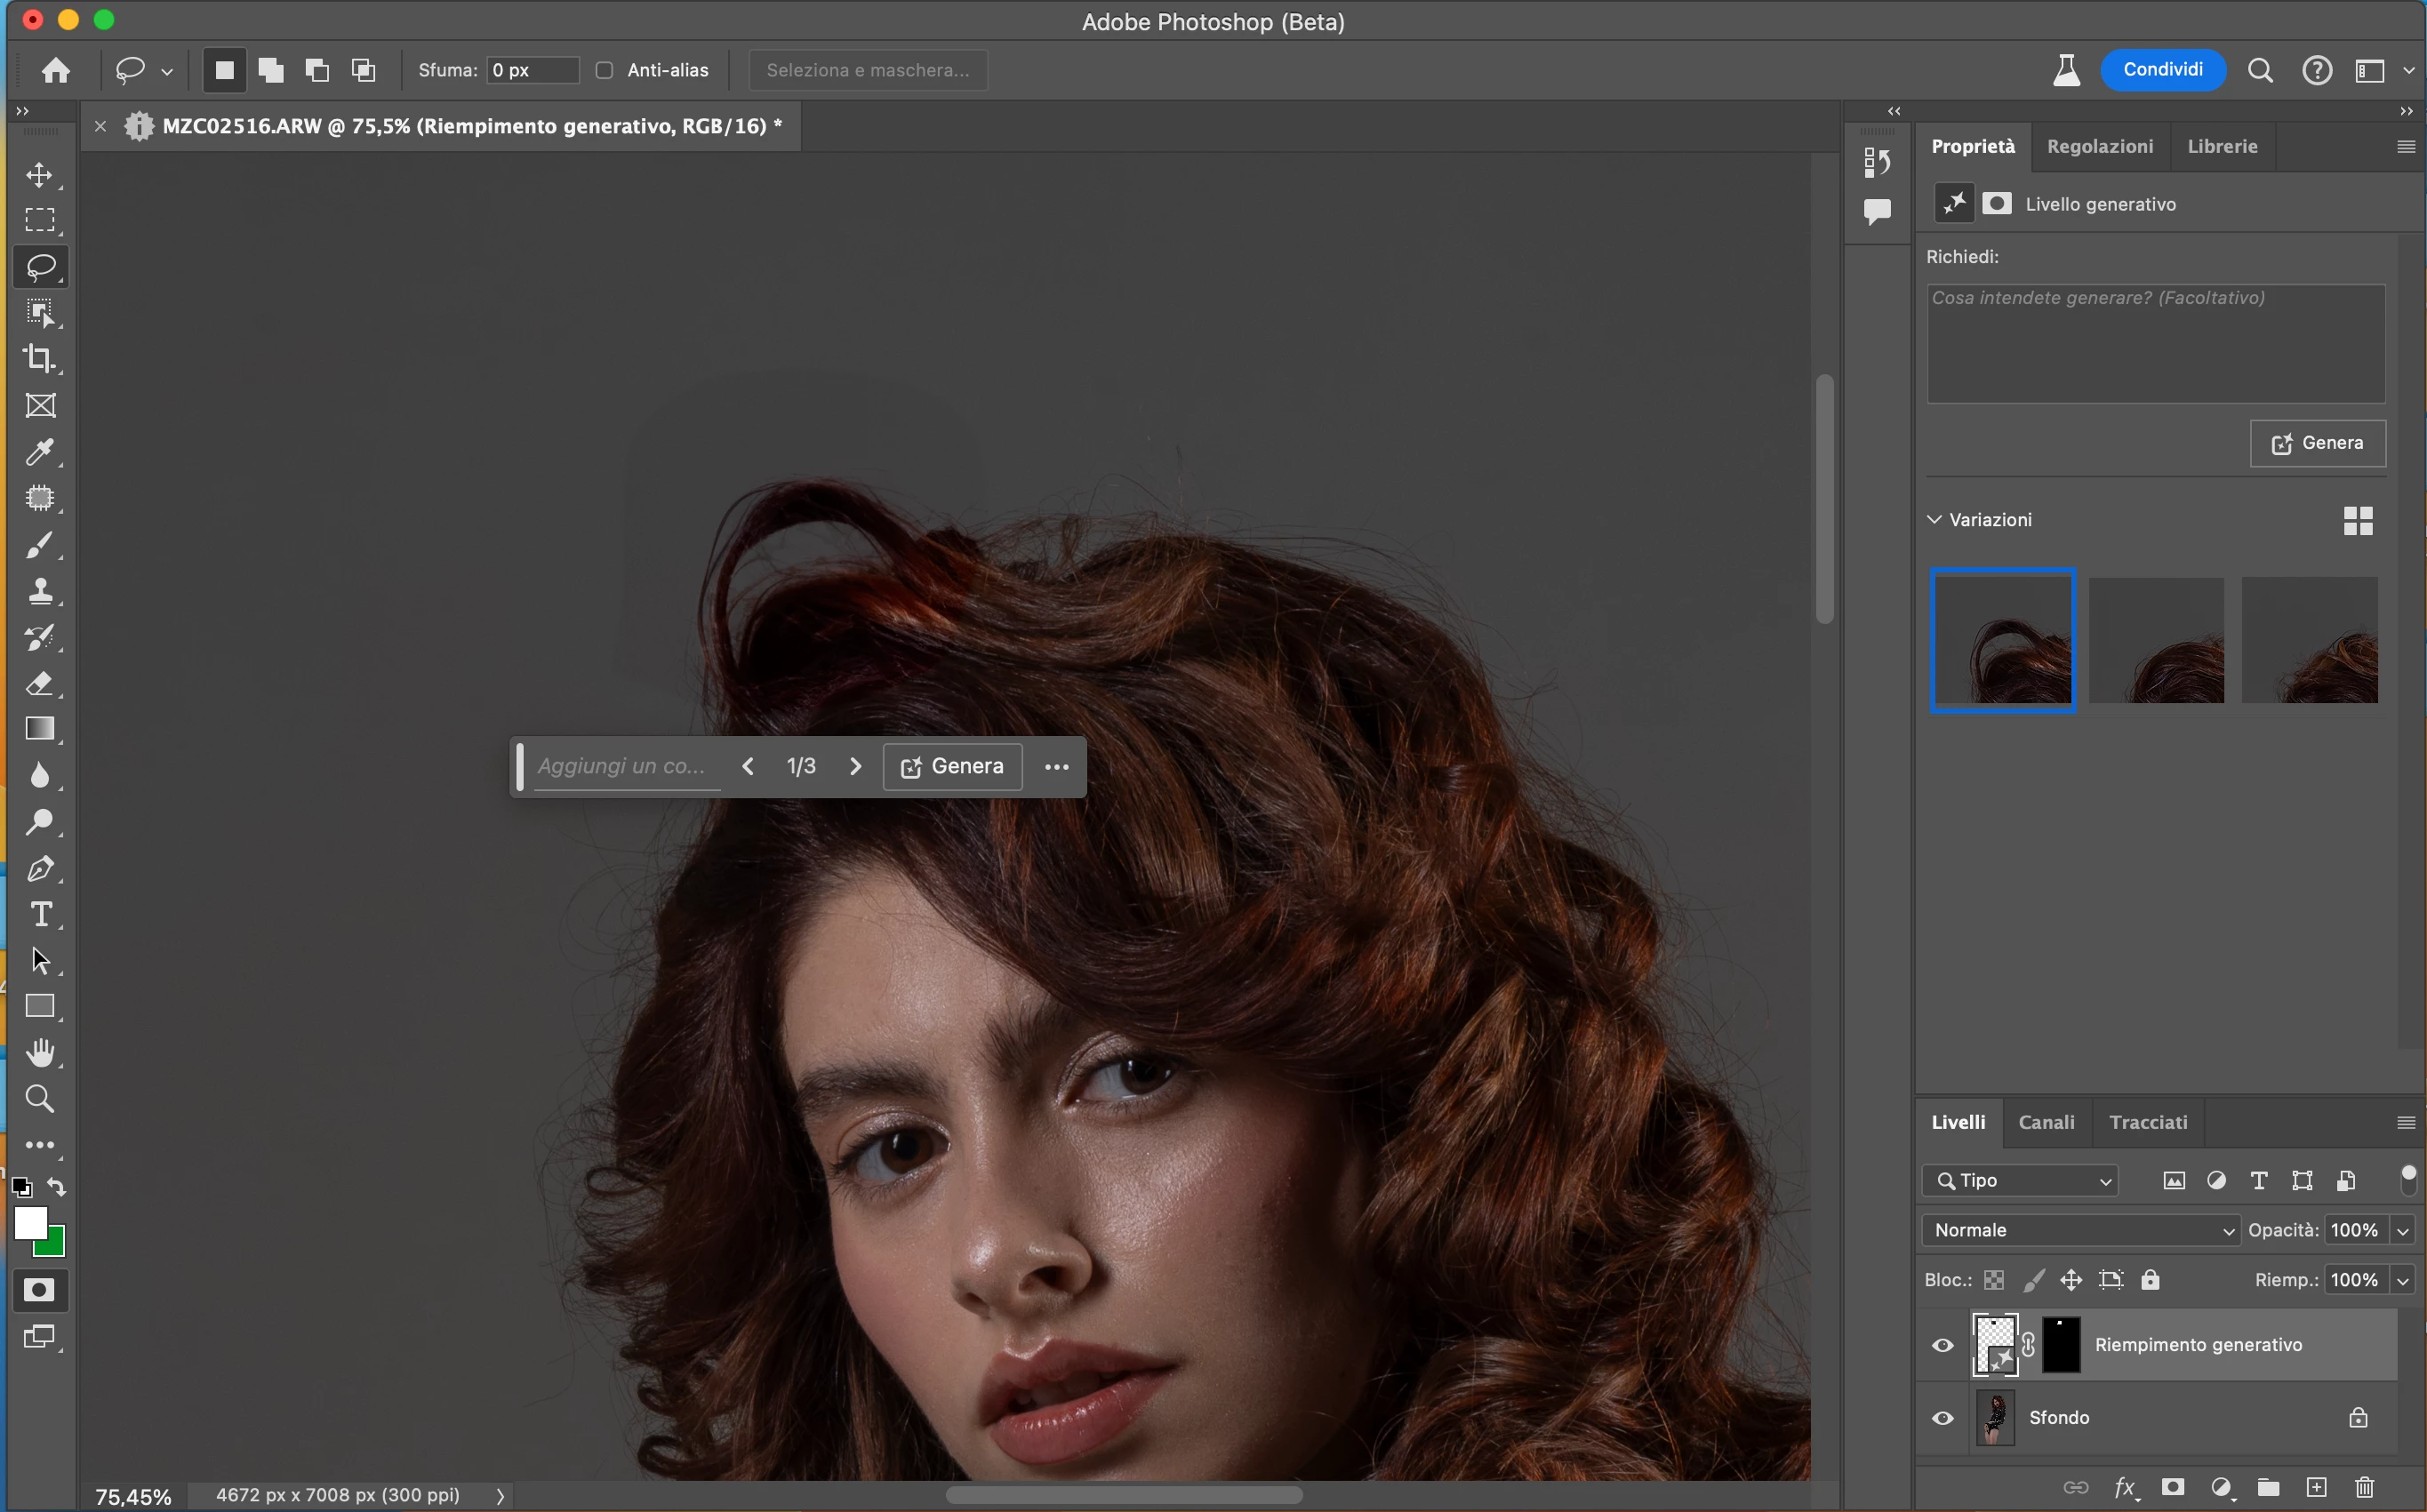Switch to the Canali tab
Image resolution: width=2427 pixels, height=1512 pixels.
click(2046, 1122)
